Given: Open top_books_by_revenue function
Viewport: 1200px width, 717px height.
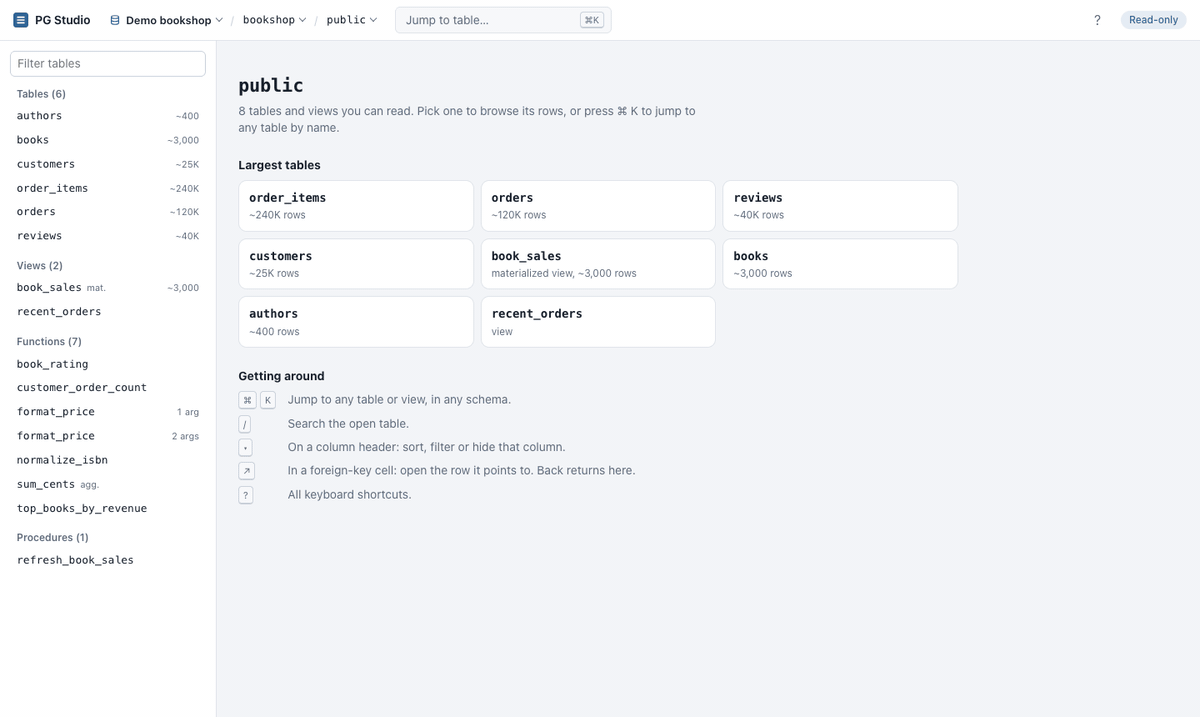Looking at the screenshot, I should [x=108, y=508].
